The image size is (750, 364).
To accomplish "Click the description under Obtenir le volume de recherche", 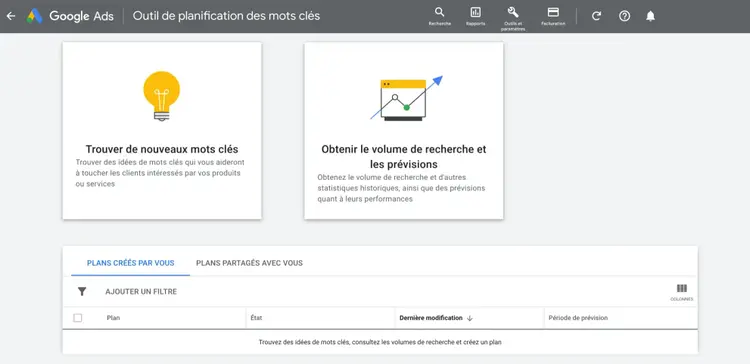I will click(401, 188).
